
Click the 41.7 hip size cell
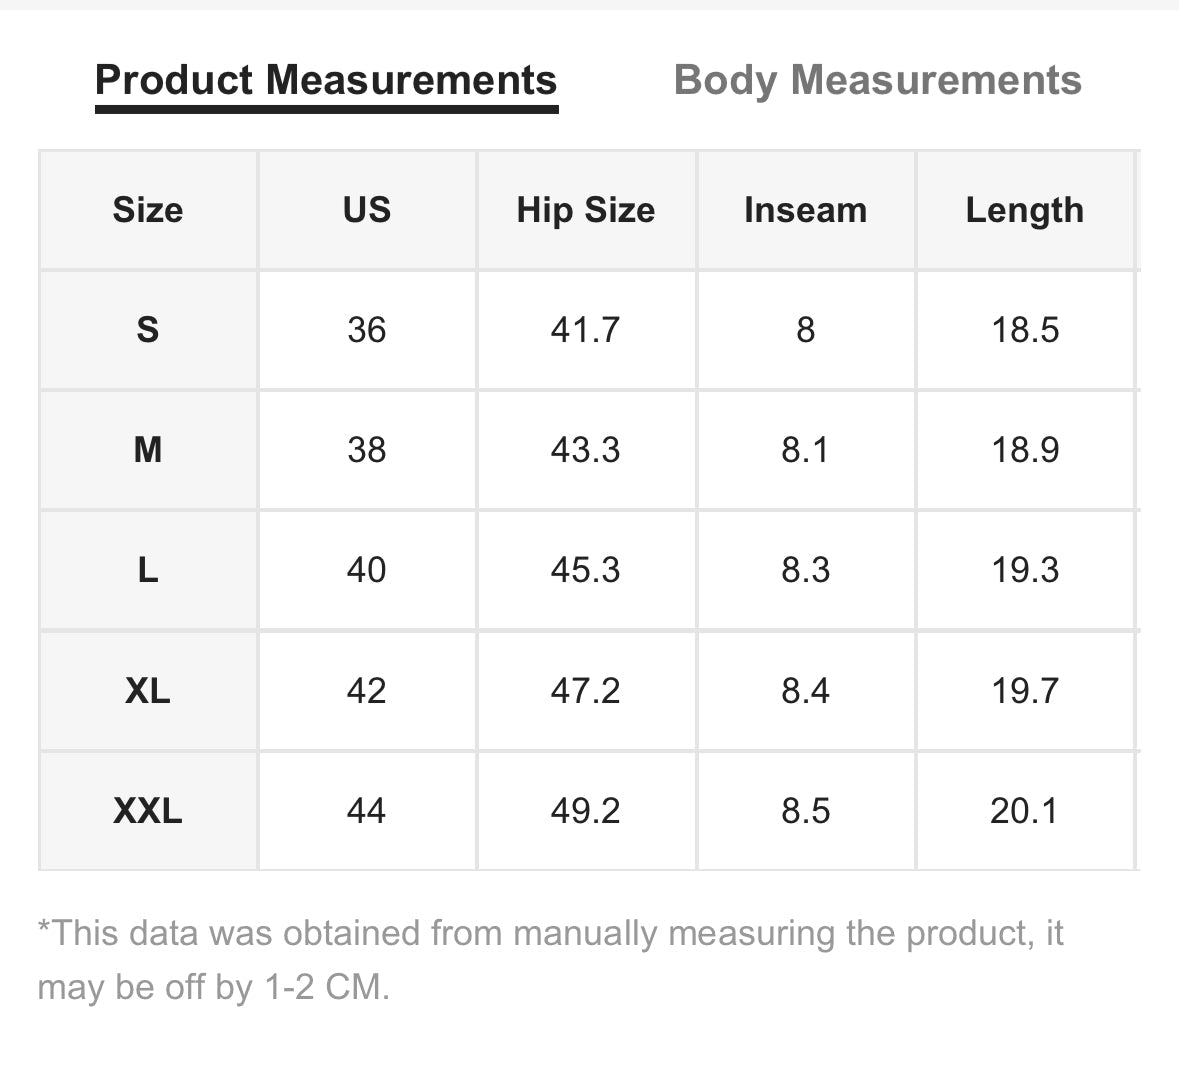(586, 329)
